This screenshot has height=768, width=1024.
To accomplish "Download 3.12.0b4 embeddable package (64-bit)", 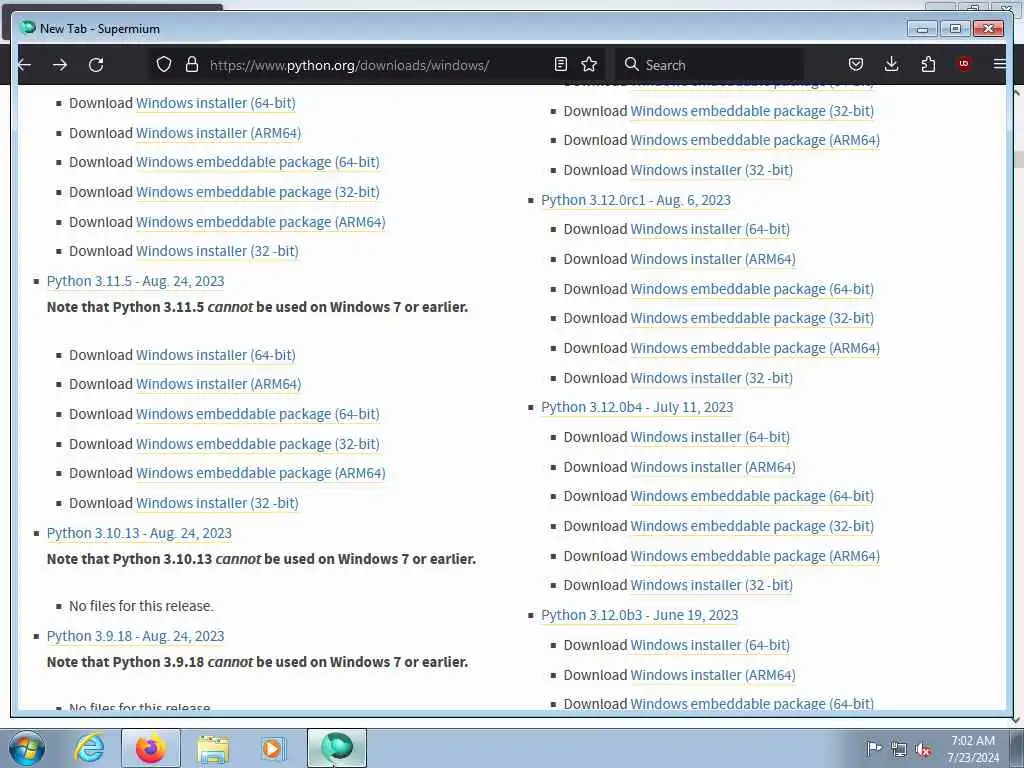I will click(x=752, y=497).
